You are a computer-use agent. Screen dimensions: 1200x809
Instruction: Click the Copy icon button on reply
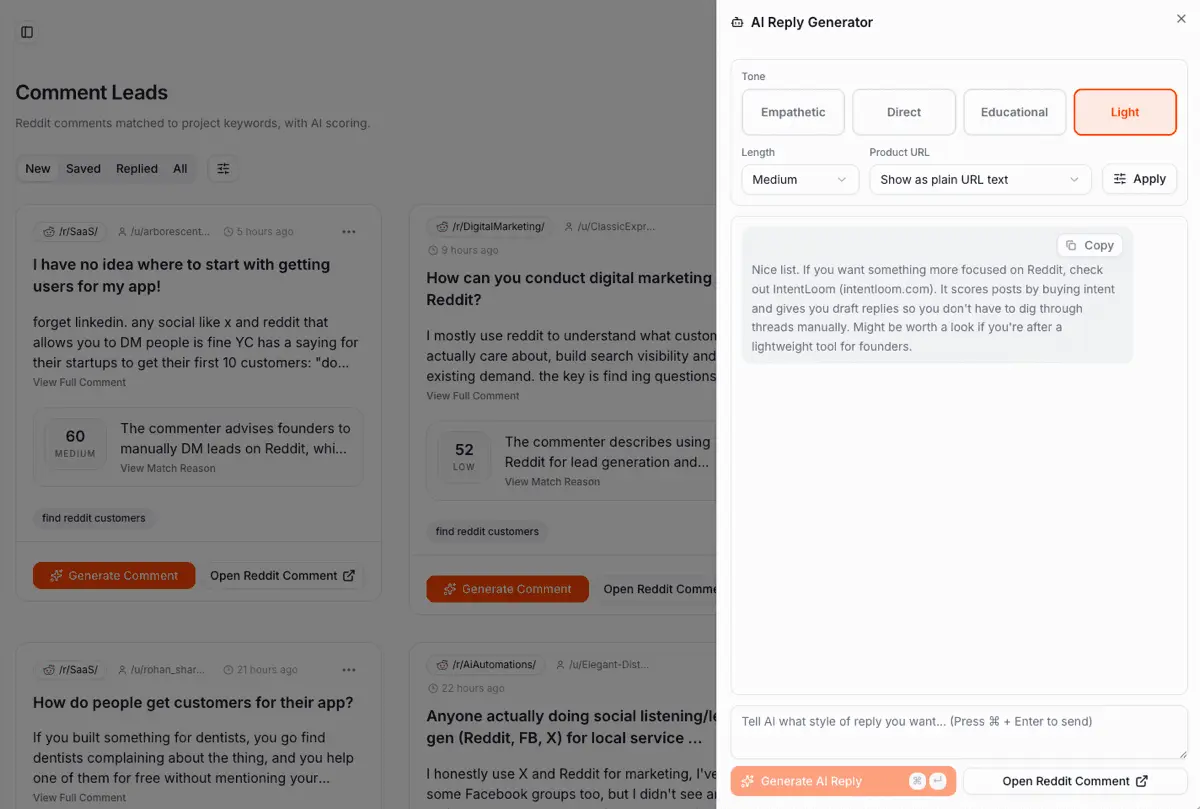1089,245
